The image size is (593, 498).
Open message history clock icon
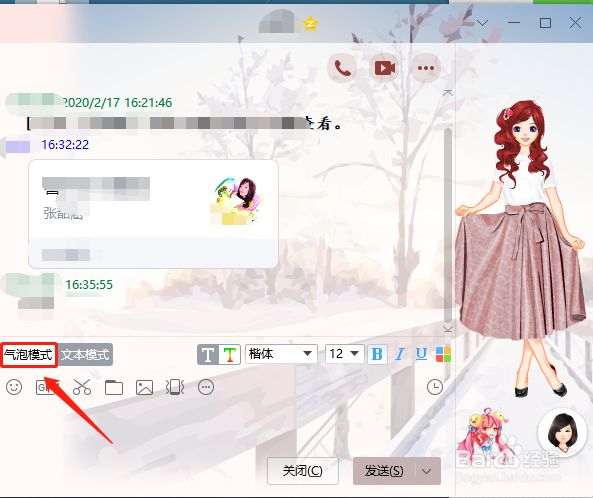click(435, 387)
